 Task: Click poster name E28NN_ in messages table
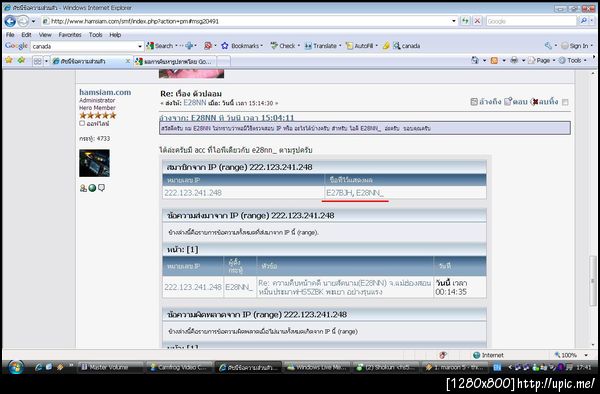pyautogui.click(x=238, y=287)
